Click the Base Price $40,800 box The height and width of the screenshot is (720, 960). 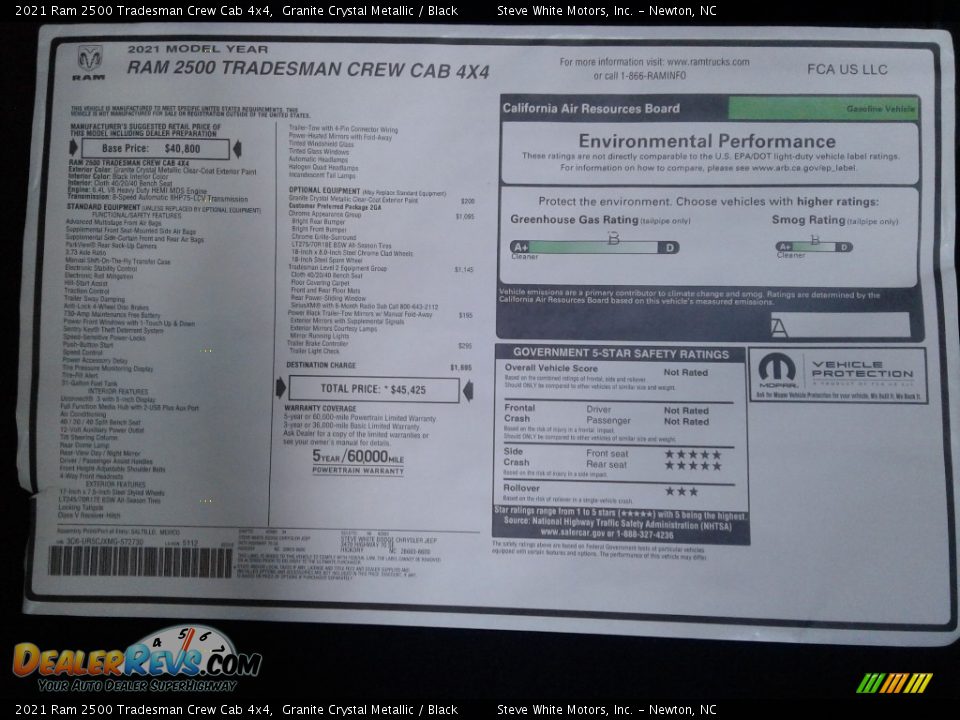tap(156, 148)
